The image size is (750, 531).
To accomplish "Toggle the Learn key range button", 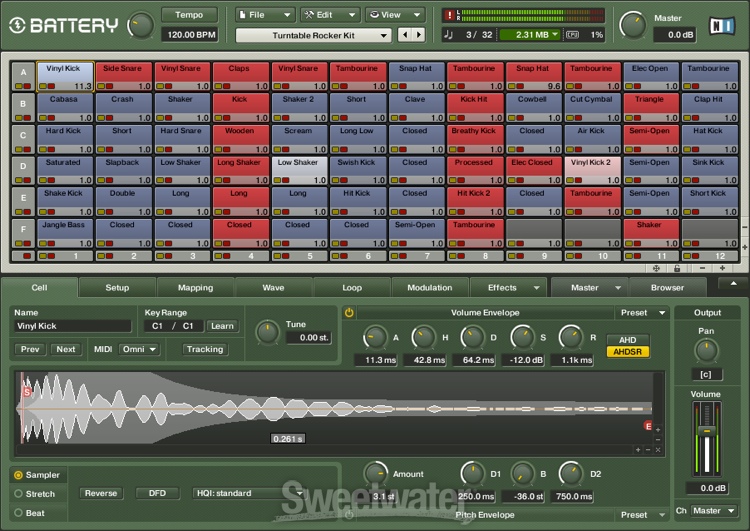I will [222, 326].
